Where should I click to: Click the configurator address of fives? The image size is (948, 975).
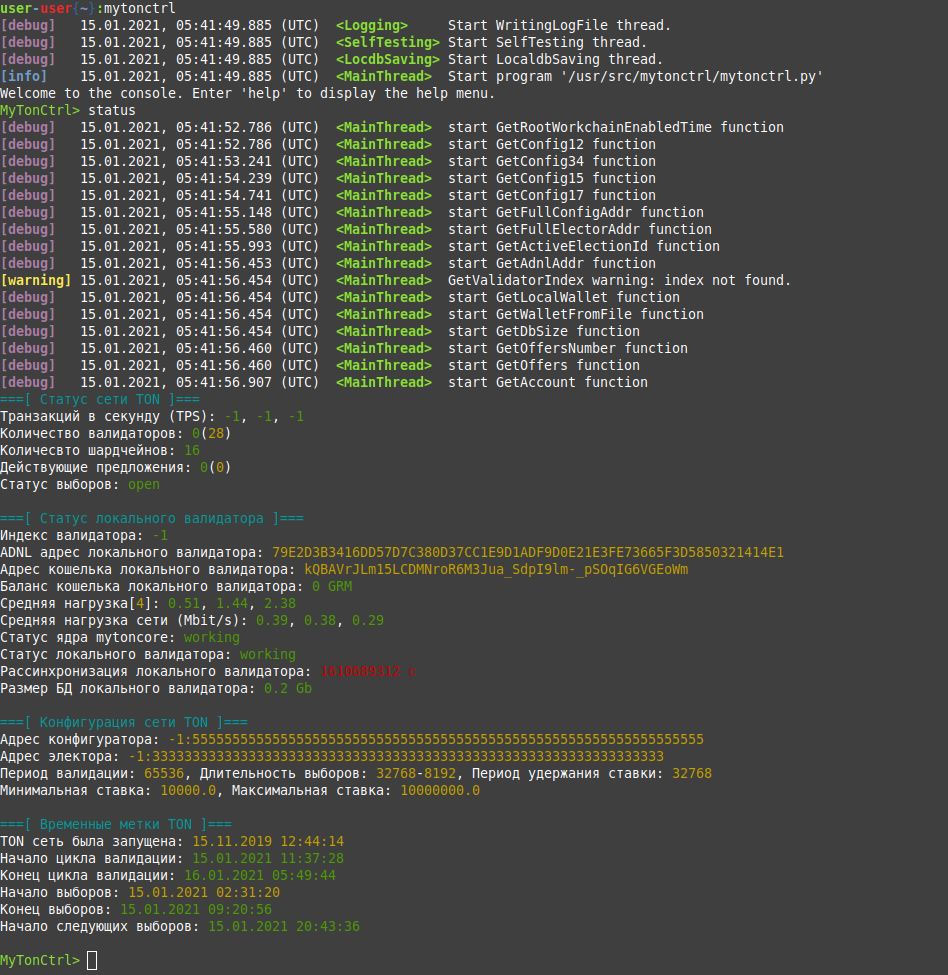(436, 739)
